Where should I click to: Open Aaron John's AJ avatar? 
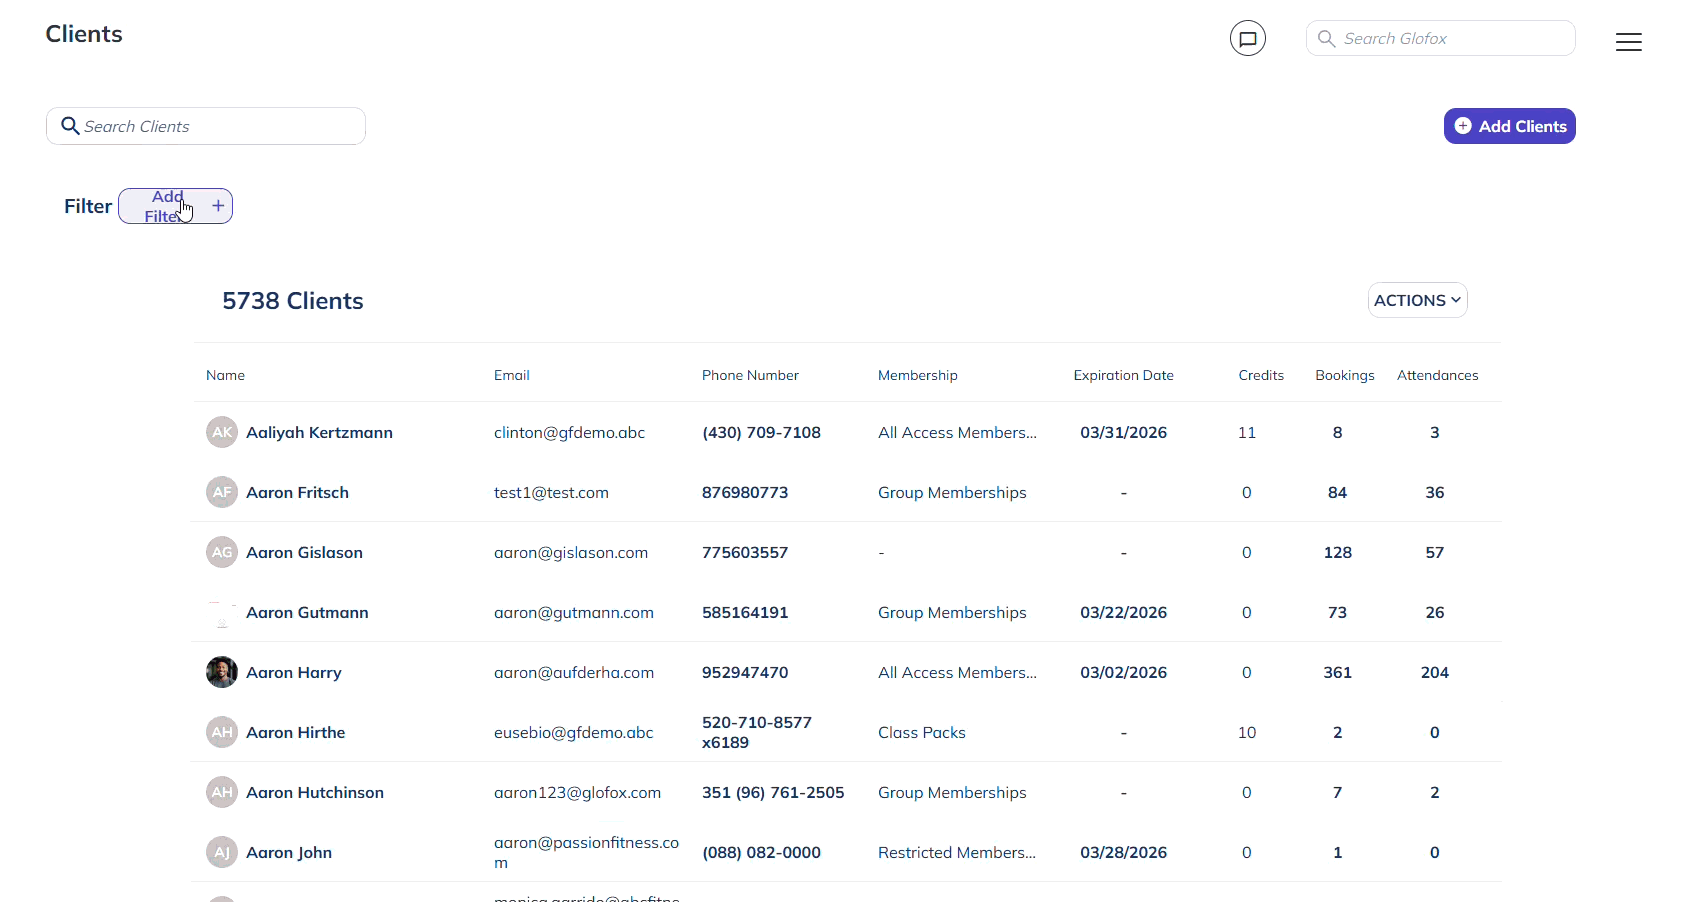[x=222, y=852]
